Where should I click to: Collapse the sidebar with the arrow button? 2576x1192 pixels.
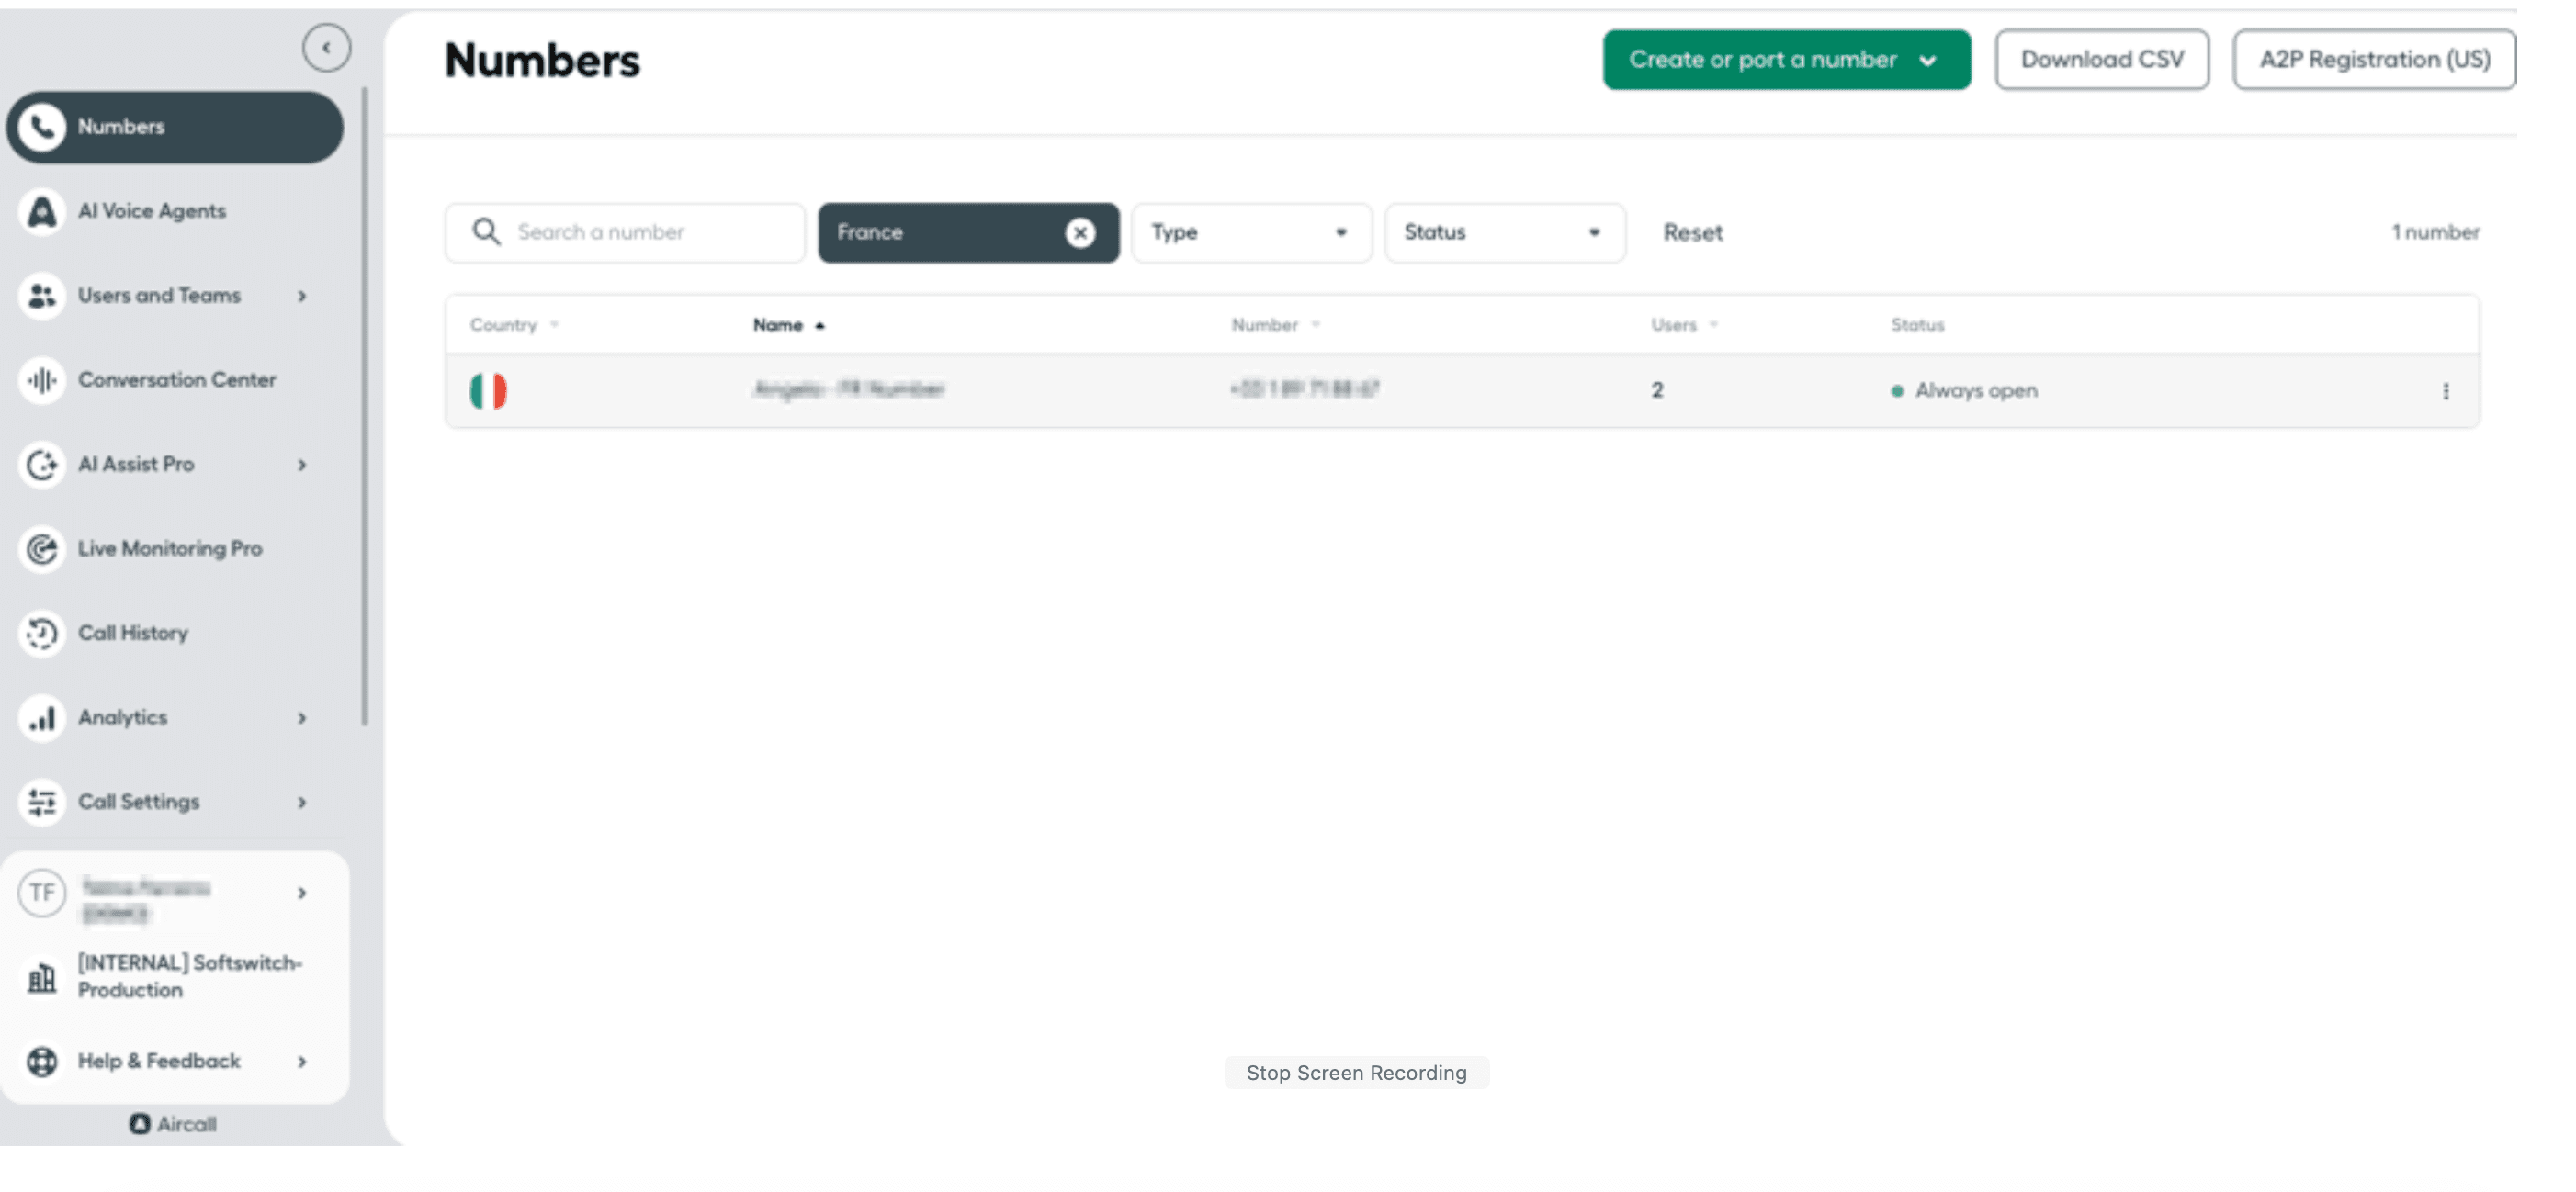point(326,47)
